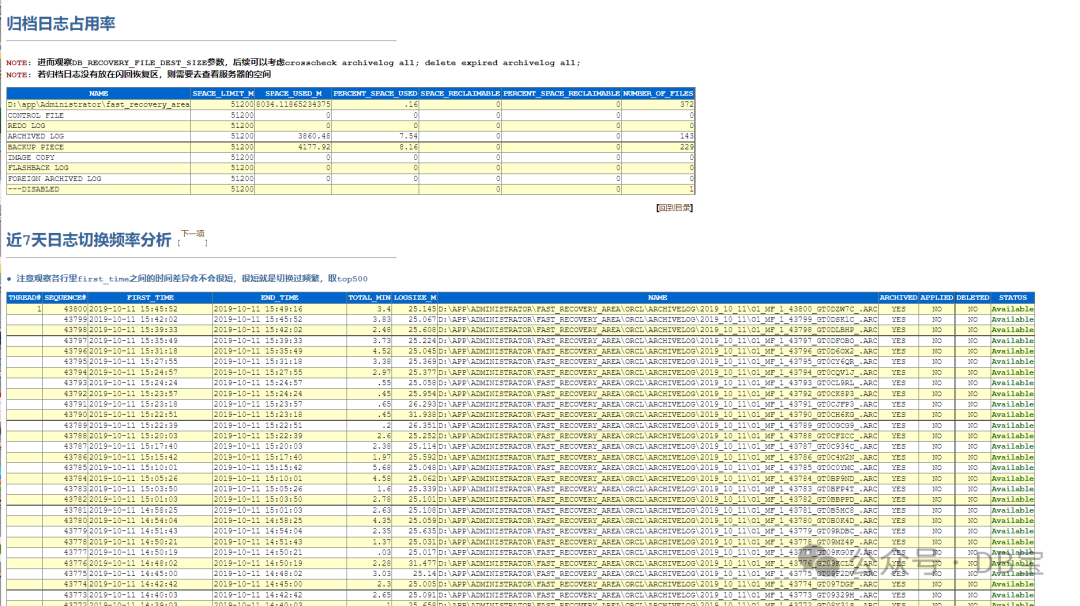Viewport: 1080px width, 606px height.
Task: Click first time 2019-10-11 15:45:52 in row 43800
Action: click(134, 309)
